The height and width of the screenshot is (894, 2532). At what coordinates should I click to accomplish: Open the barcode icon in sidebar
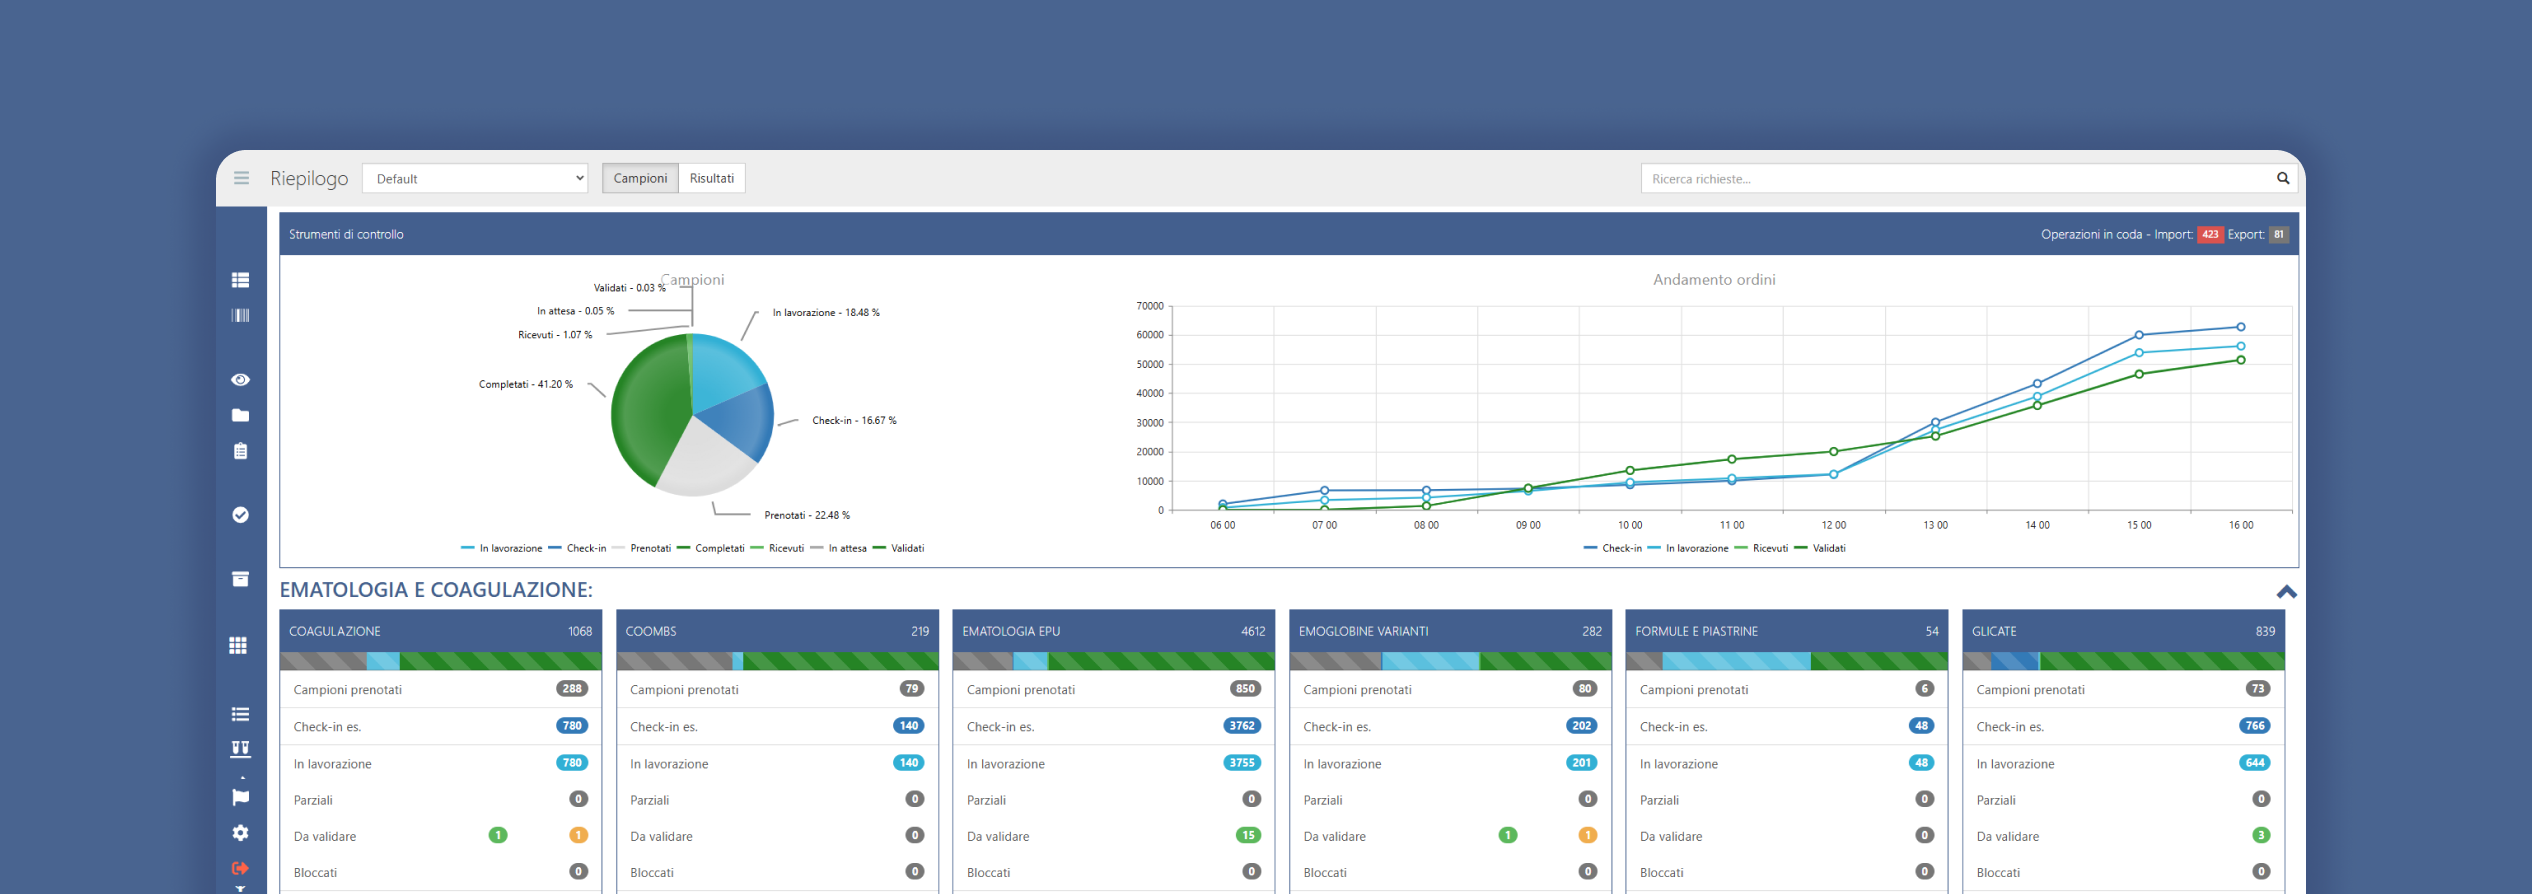click(240, 315)
